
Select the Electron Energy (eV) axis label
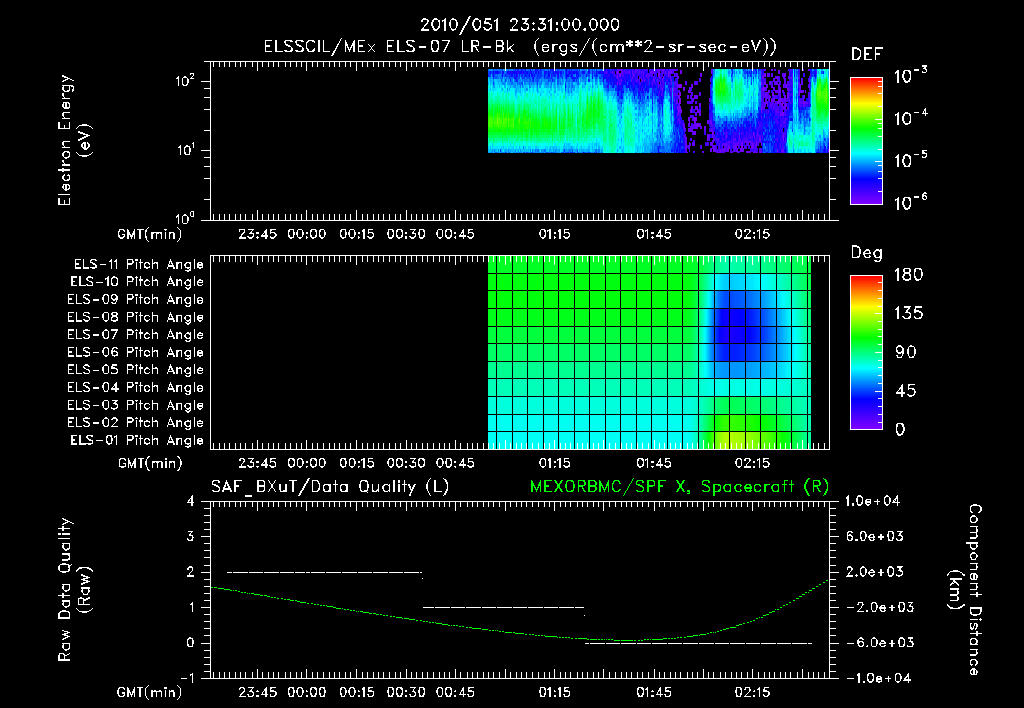74,140
